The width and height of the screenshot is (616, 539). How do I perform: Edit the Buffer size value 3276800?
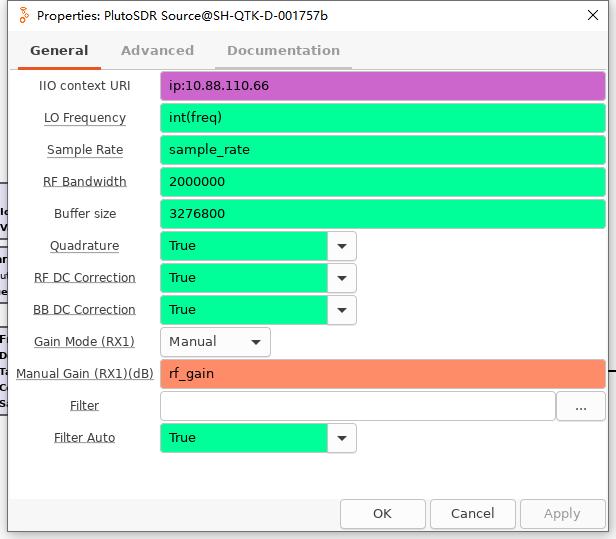pyautogui.click(x=383, y=214)
